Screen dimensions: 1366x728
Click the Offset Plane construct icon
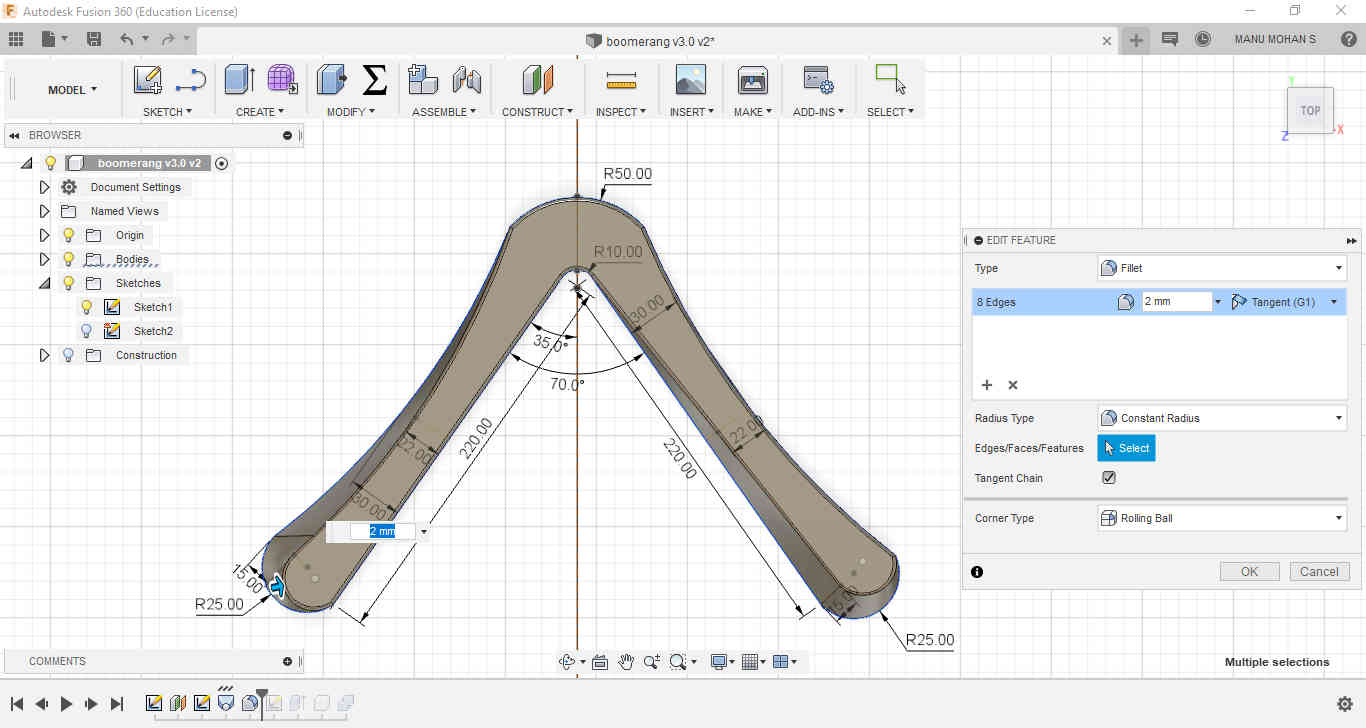(x=537, y=80)
